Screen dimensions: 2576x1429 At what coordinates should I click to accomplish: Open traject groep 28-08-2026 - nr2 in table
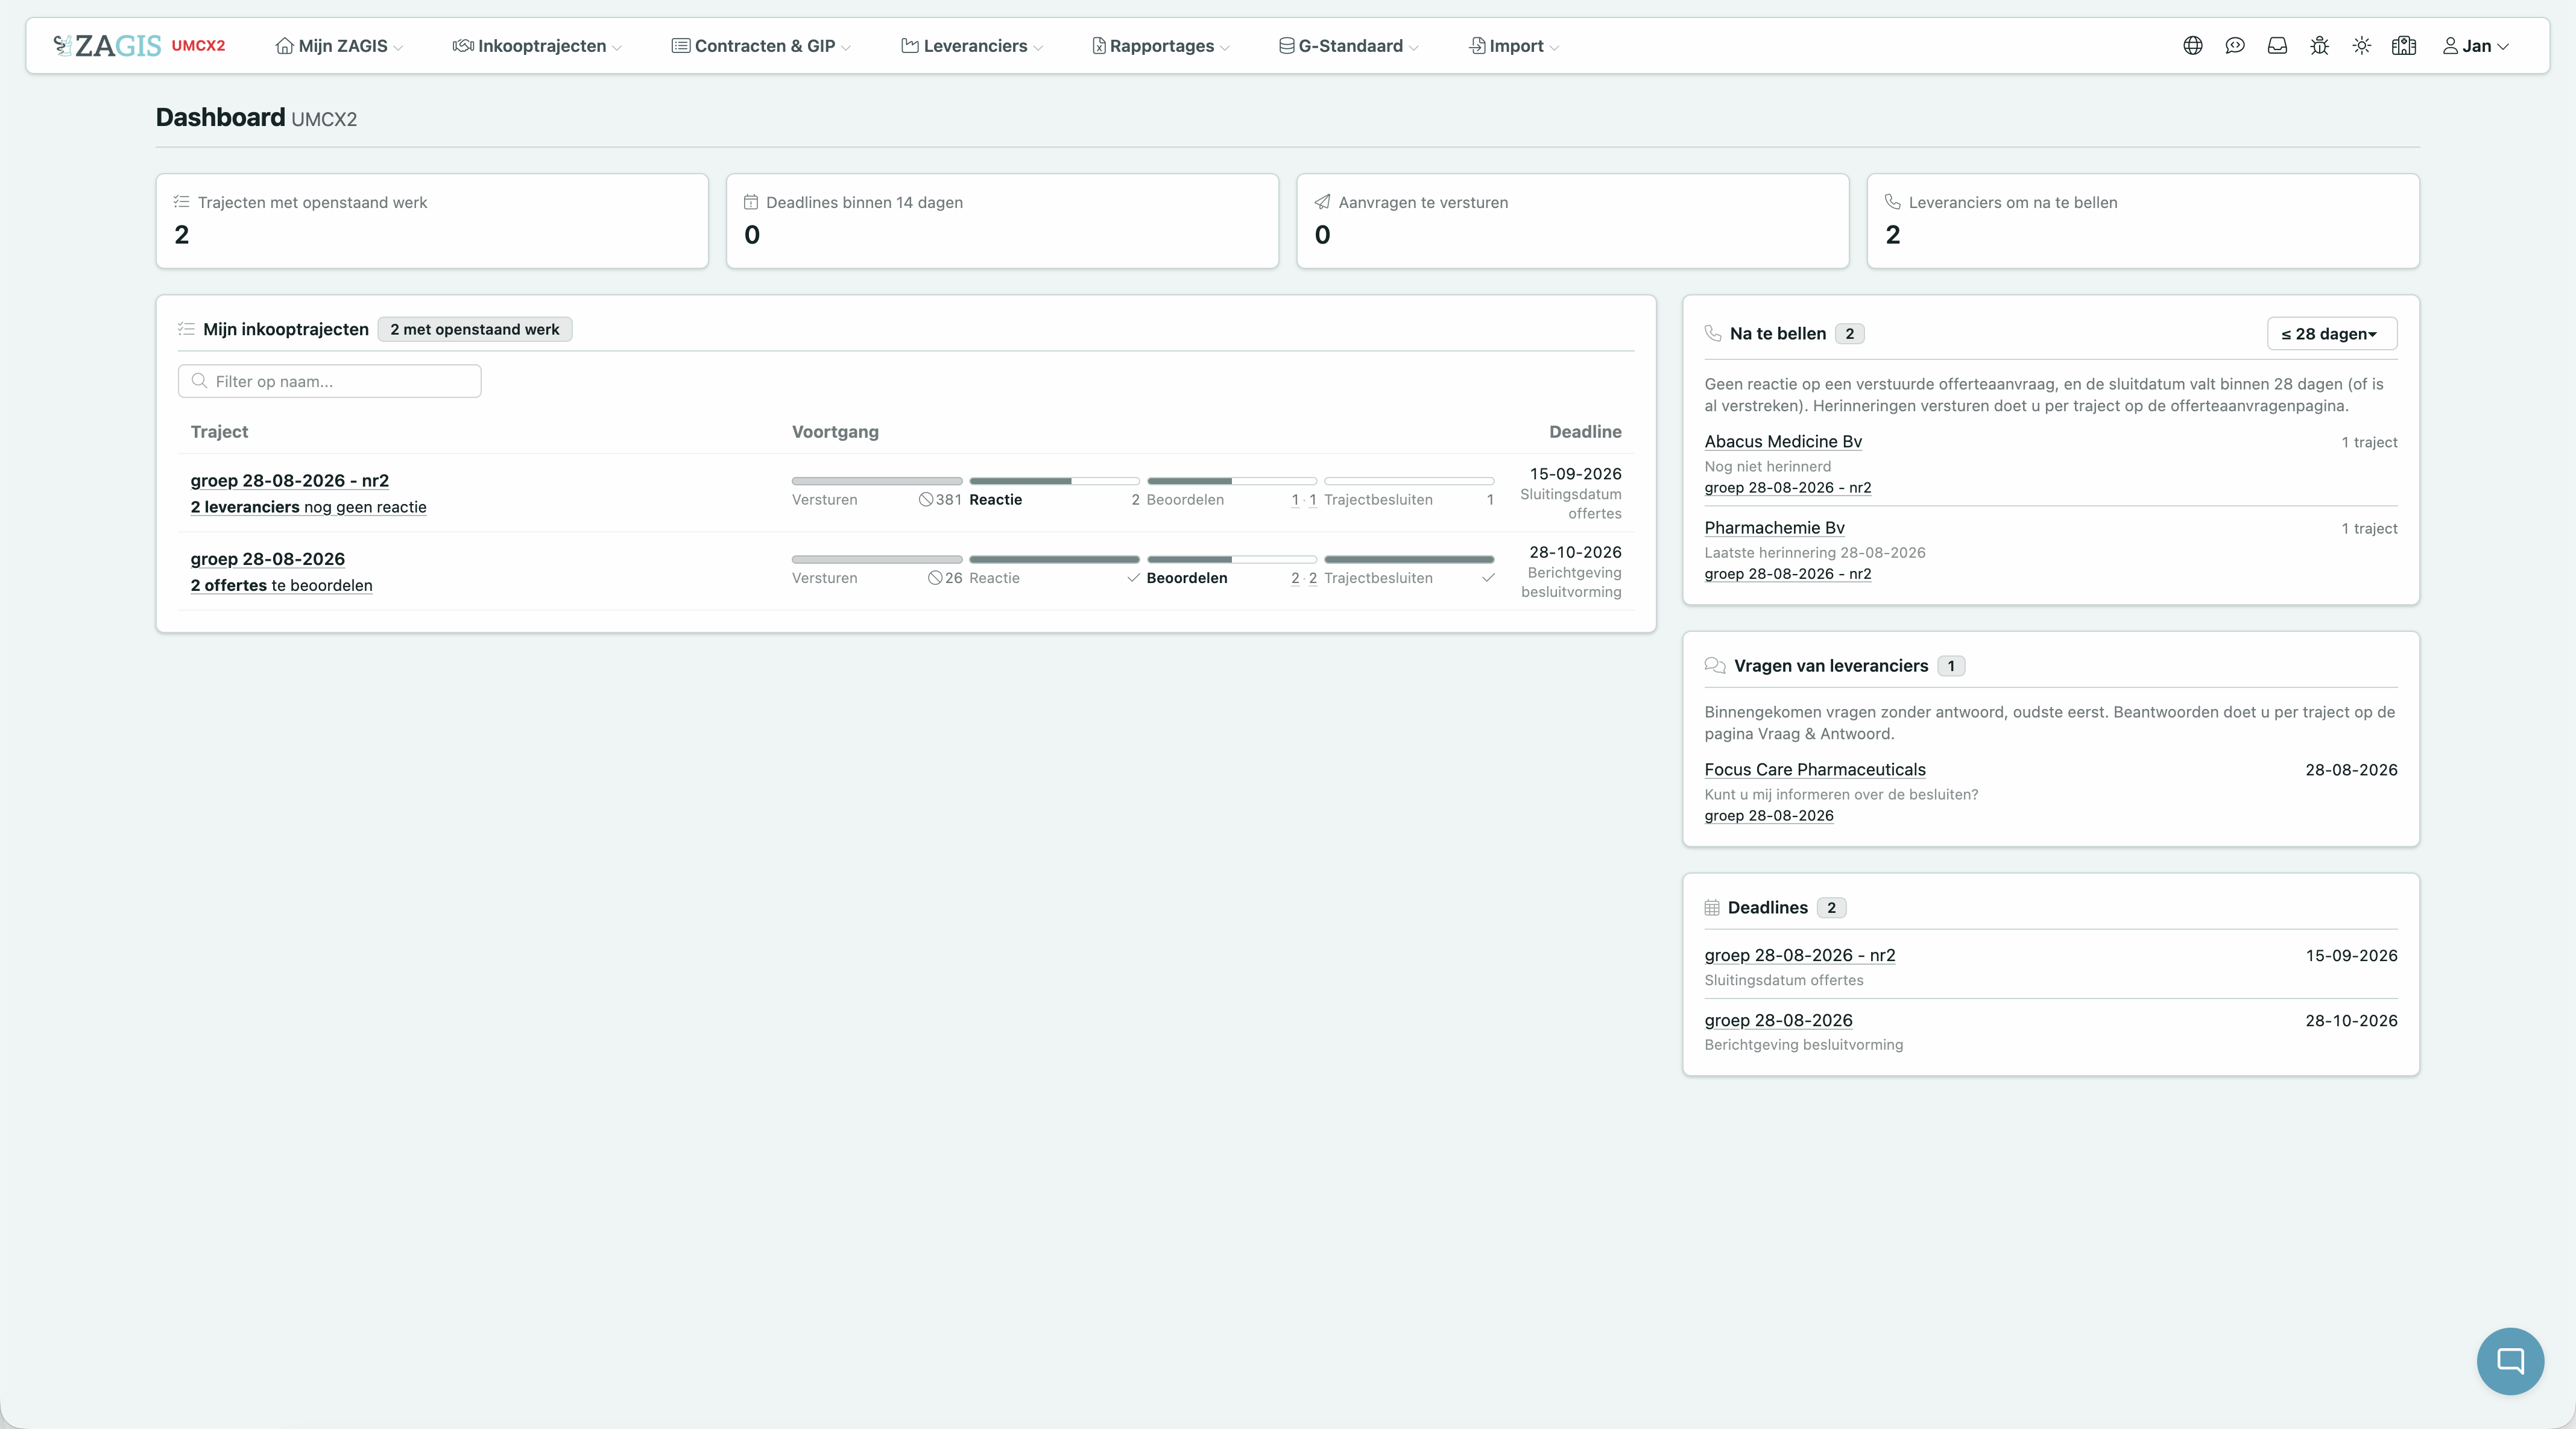click(289, 481)
